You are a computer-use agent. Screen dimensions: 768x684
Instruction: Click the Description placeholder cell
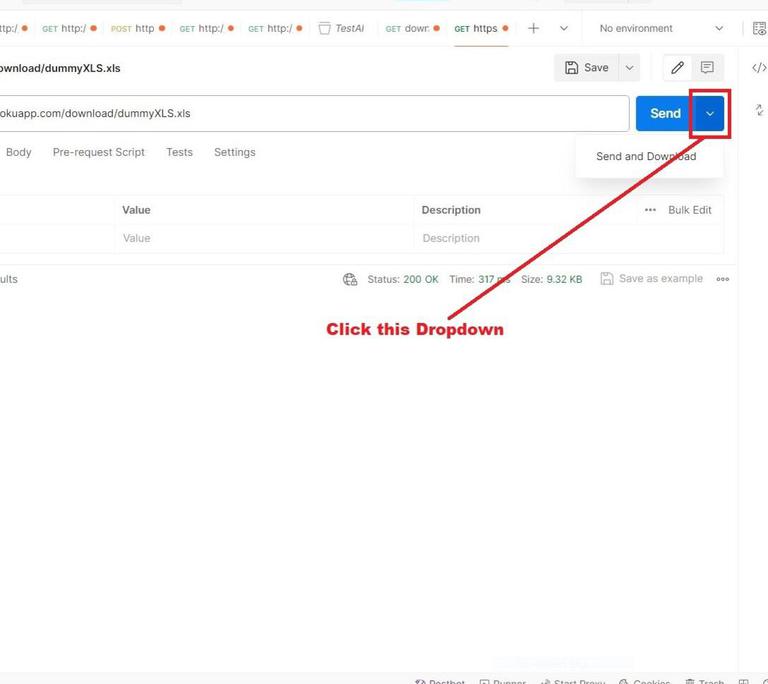point(568,239)
